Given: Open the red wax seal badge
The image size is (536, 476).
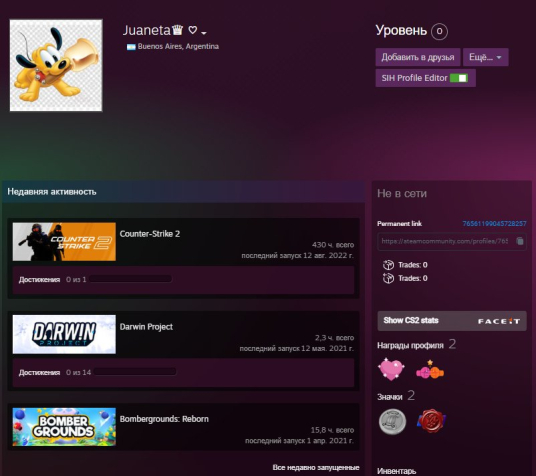Looking at the screenshot, I should point(431,421).
